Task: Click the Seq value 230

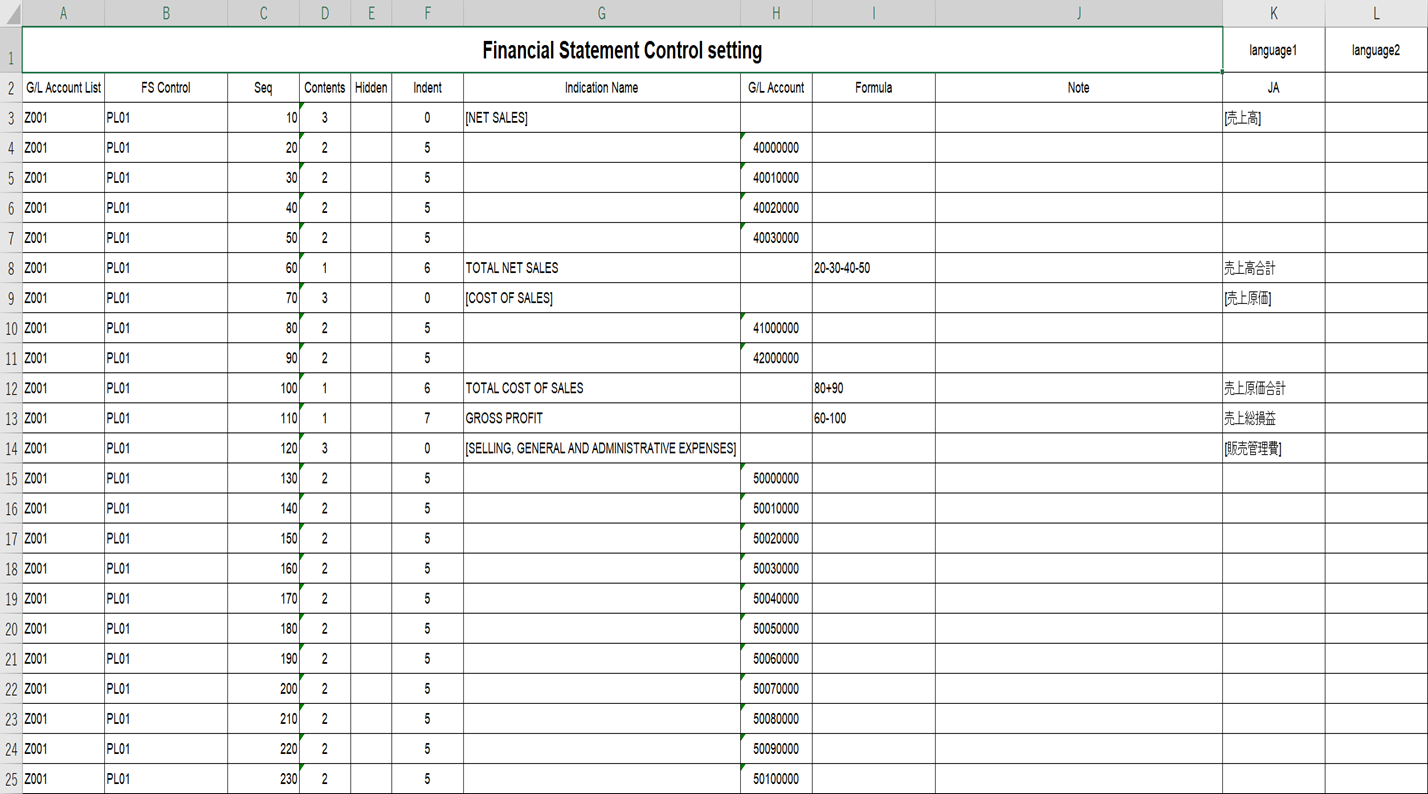Action: 263,778
